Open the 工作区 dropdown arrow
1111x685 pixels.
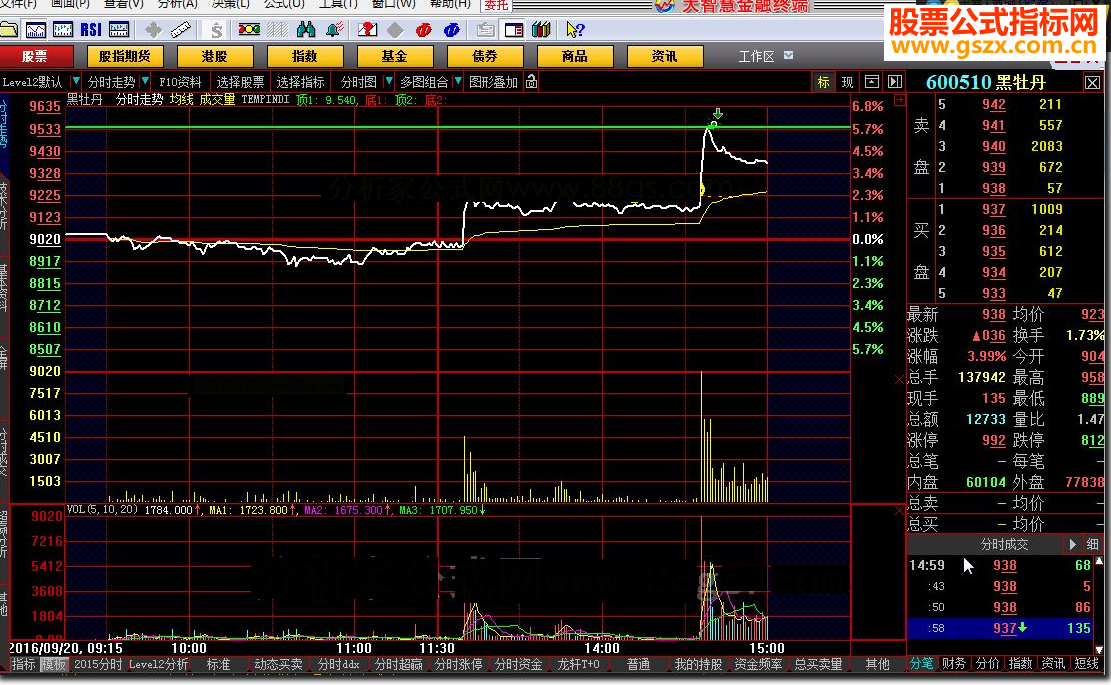[x=789, y=55]
